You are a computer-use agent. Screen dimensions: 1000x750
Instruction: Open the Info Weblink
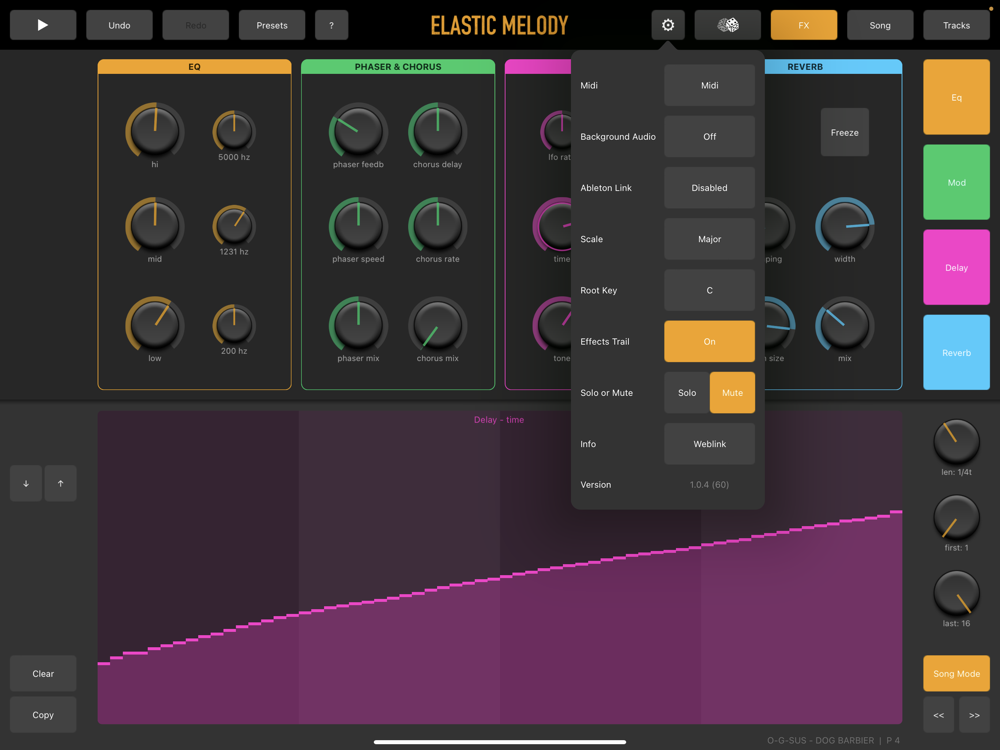709,444
